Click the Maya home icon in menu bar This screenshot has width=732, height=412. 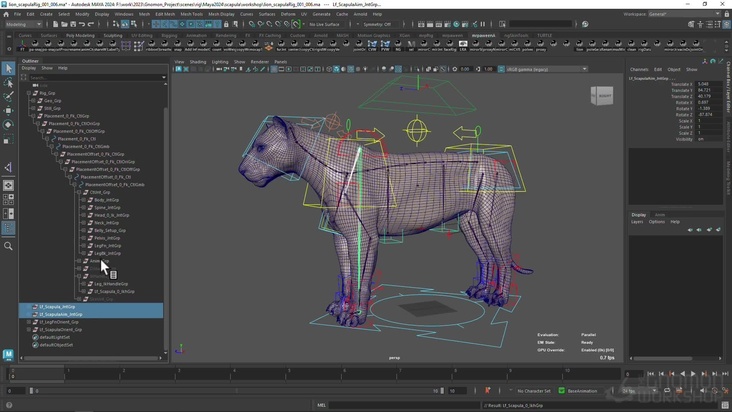point(8,14)
